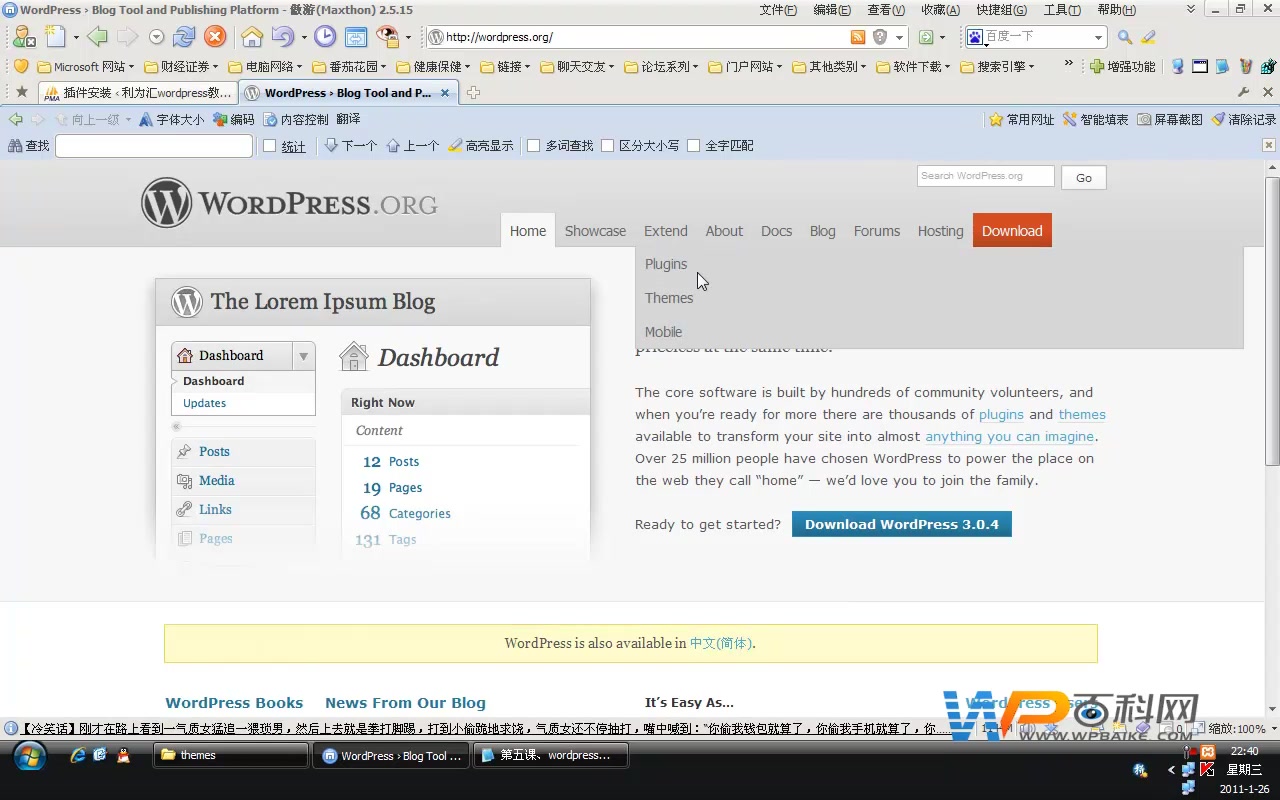The height and width of the screenshot is (800, 1280).
Task: Click the Undo closed tab icon
Action: point(283,37)
